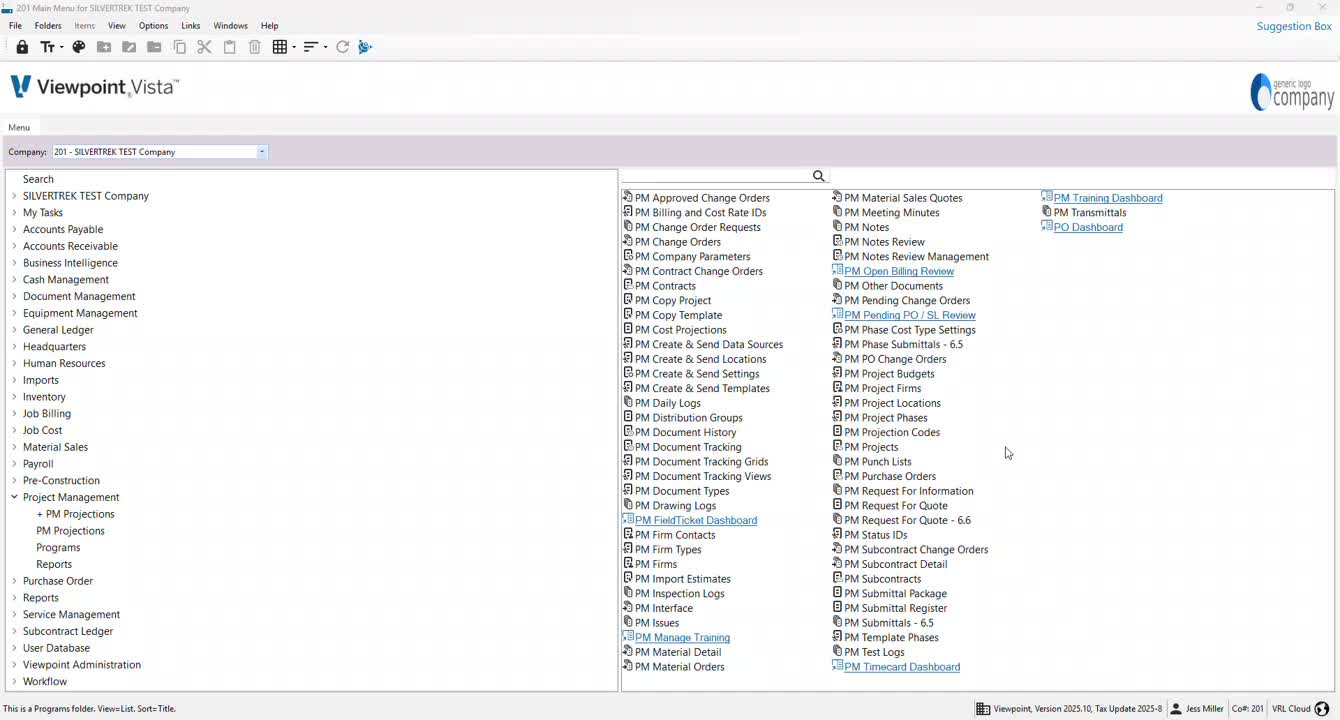Click the edit folder icon
The height and width of the screenshot is (720, 1340).
click(x=129, y=47)
